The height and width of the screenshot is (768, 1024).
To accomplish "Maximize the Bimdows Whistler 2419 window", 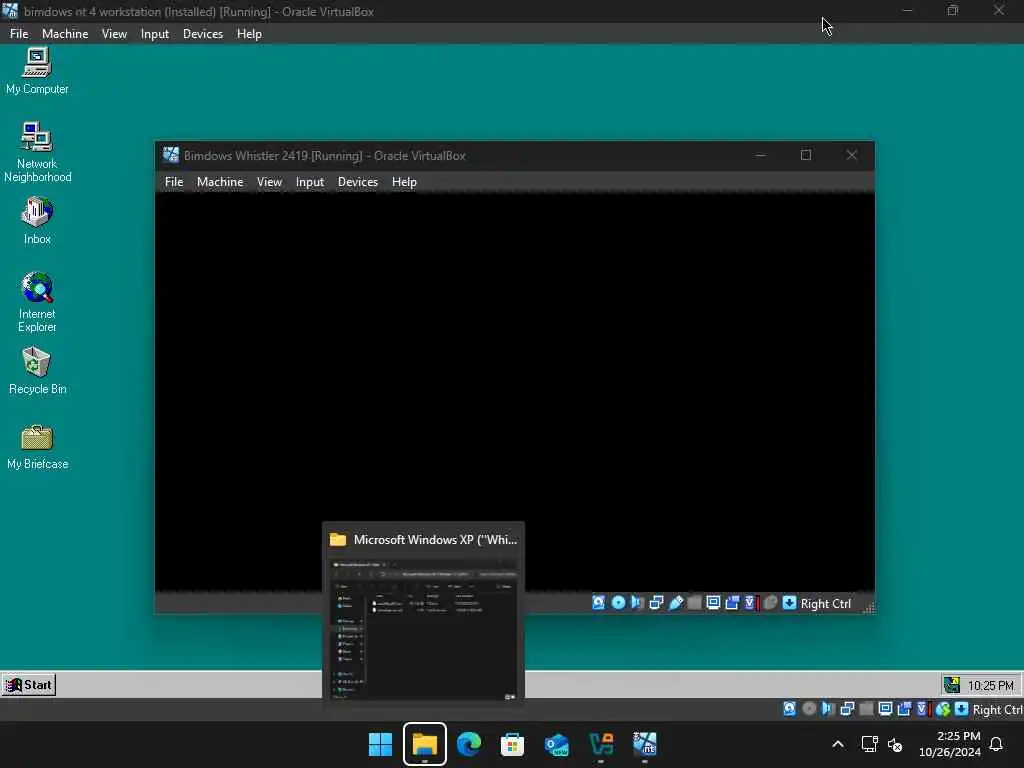I will pos(806,155).
